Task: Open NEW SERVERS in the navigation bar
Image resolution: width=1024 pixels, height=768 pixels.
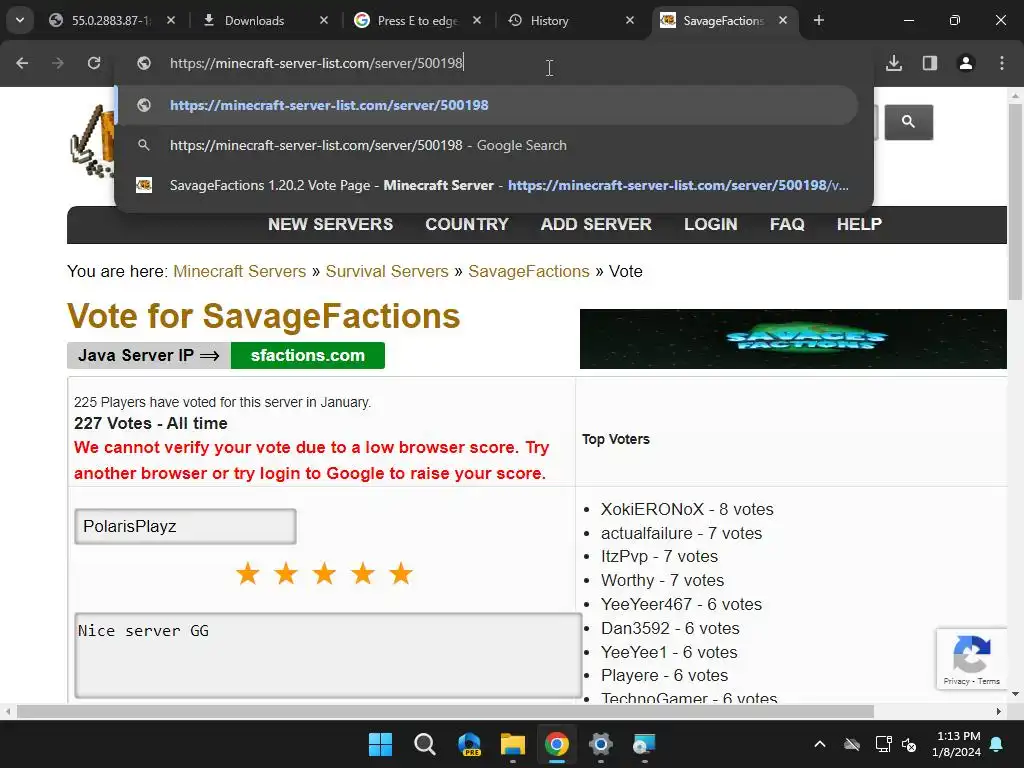Action: tap(330, 225)
